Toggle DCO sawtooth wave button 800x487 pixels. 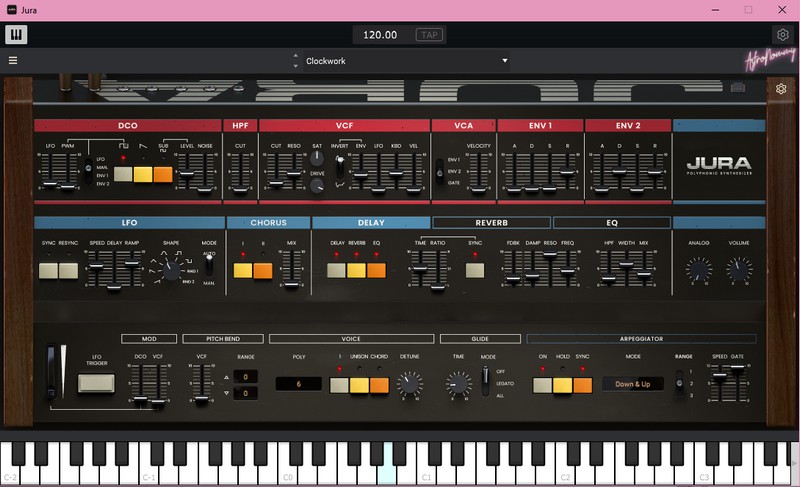[x=143, y=174]
